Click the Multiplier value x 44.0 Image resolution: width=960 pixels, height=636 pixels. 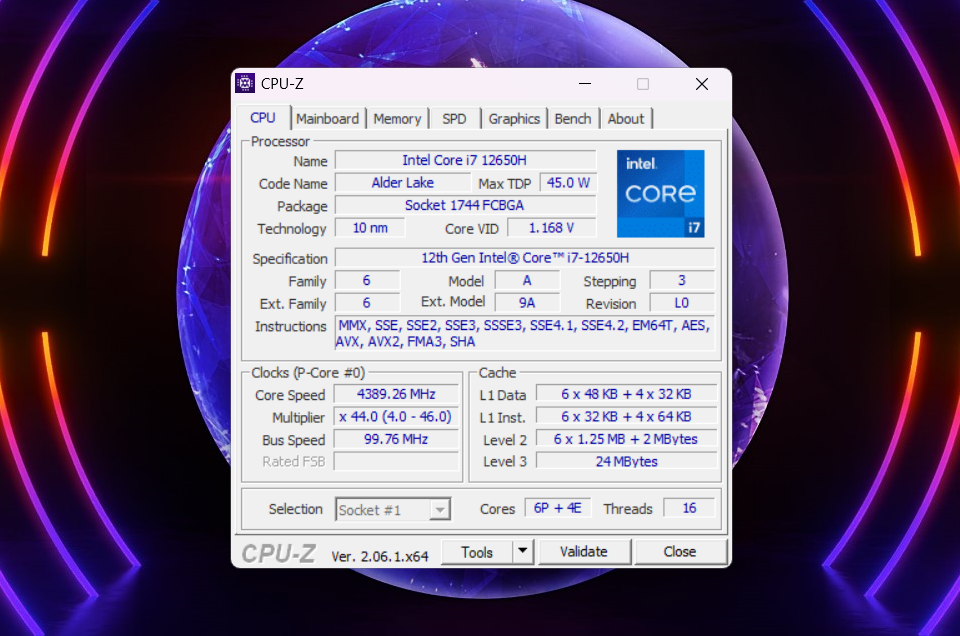[396, 417]
